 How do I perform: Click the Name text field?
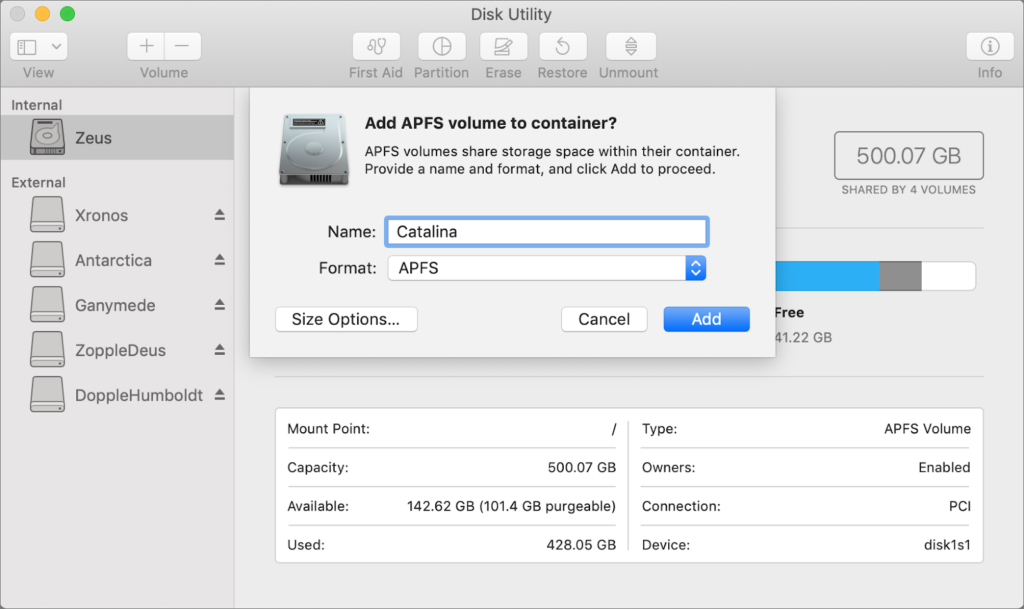pyautogui.click(x=546, y=232)
